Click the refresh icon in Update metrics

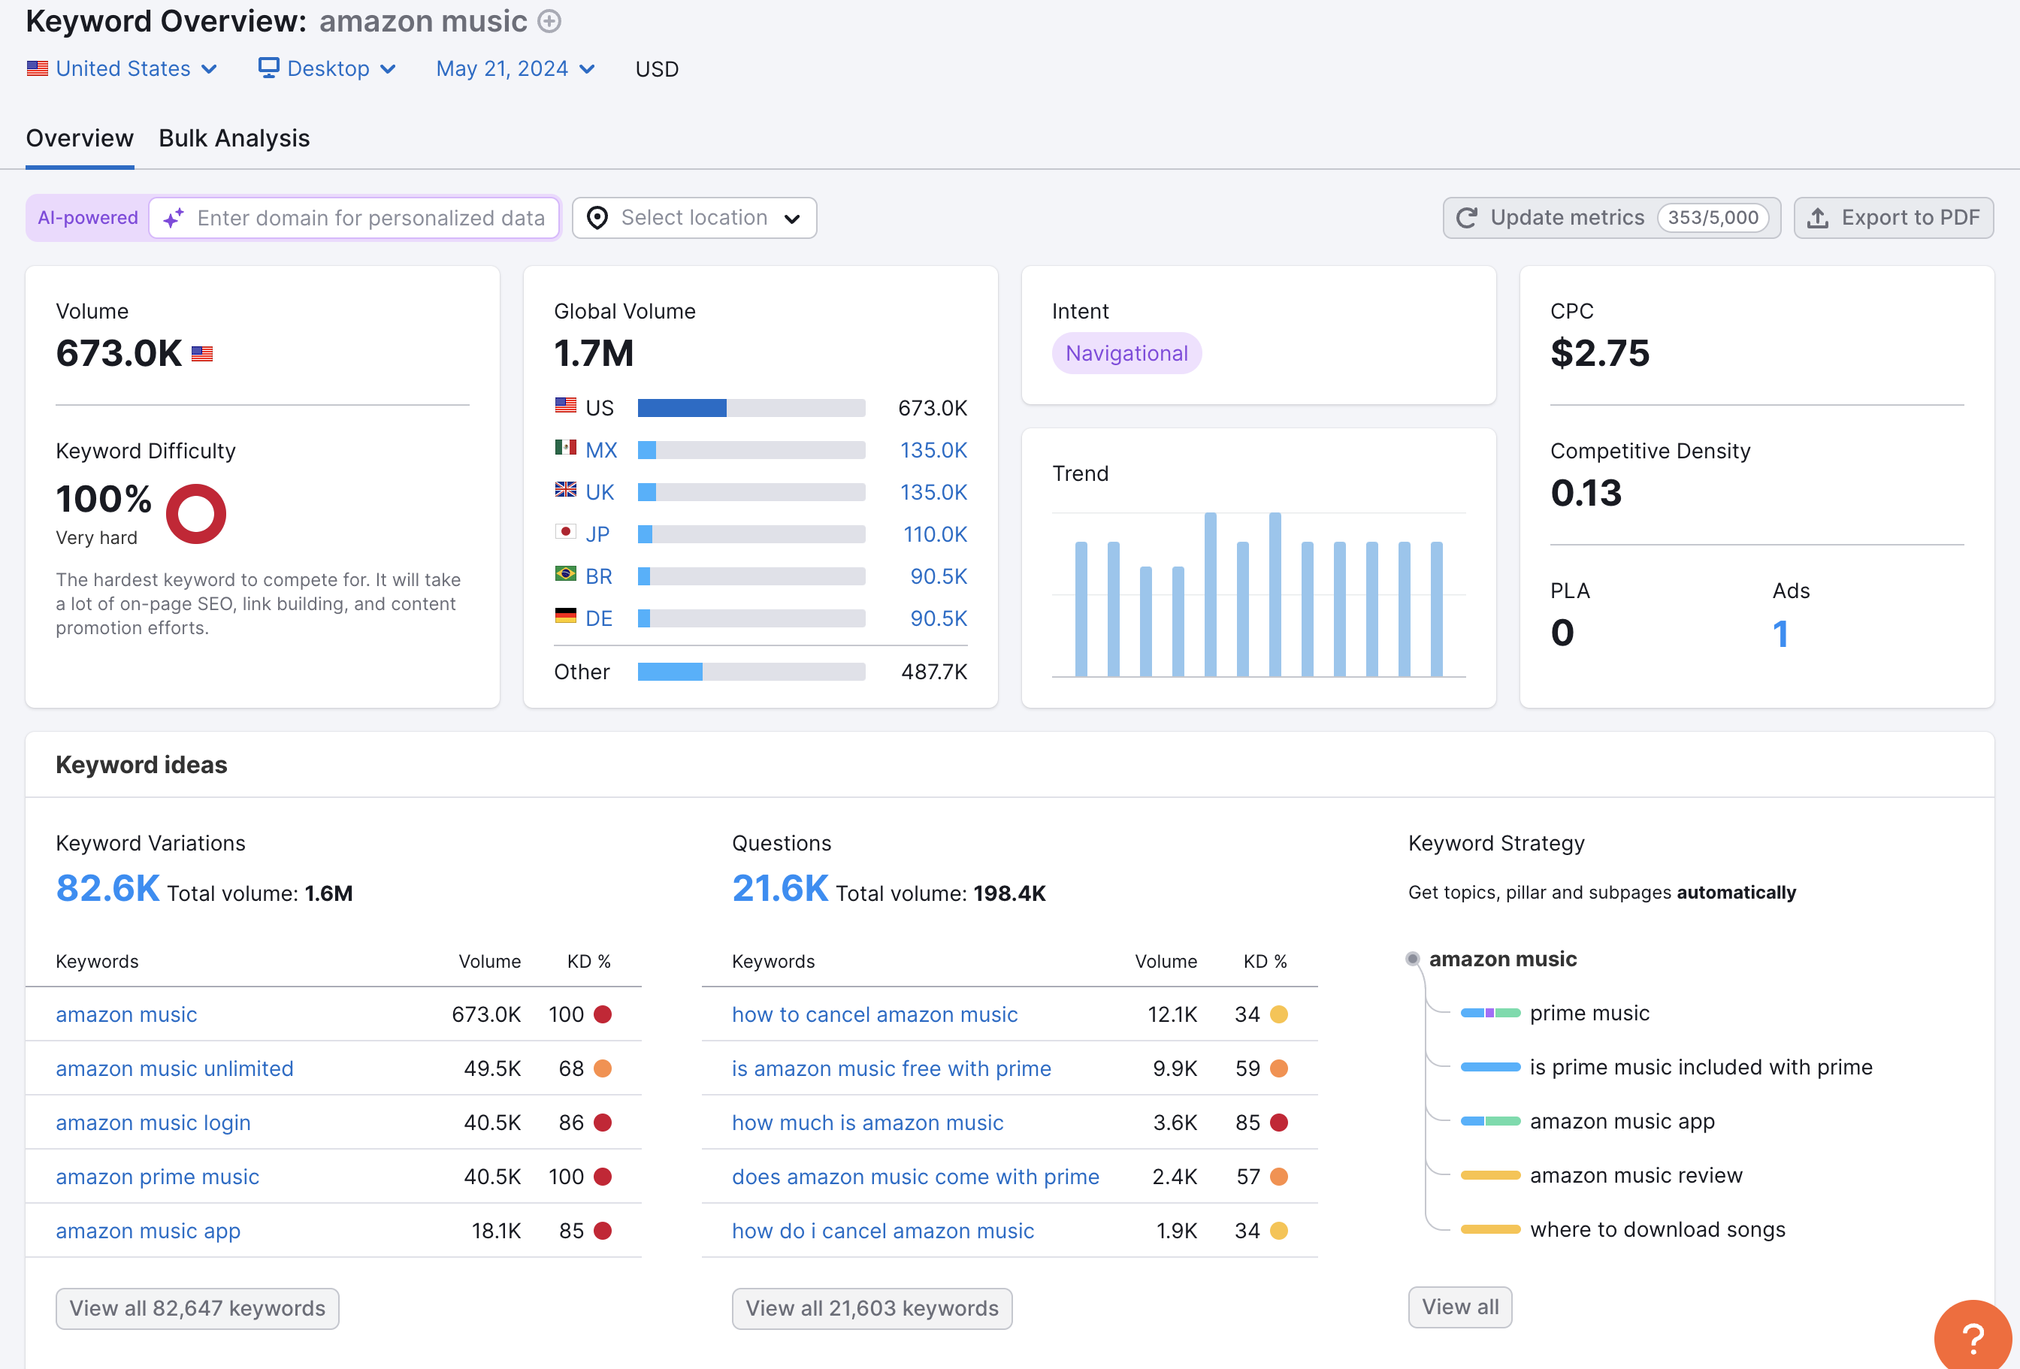pyautogui.click(x=1467, y=218)
